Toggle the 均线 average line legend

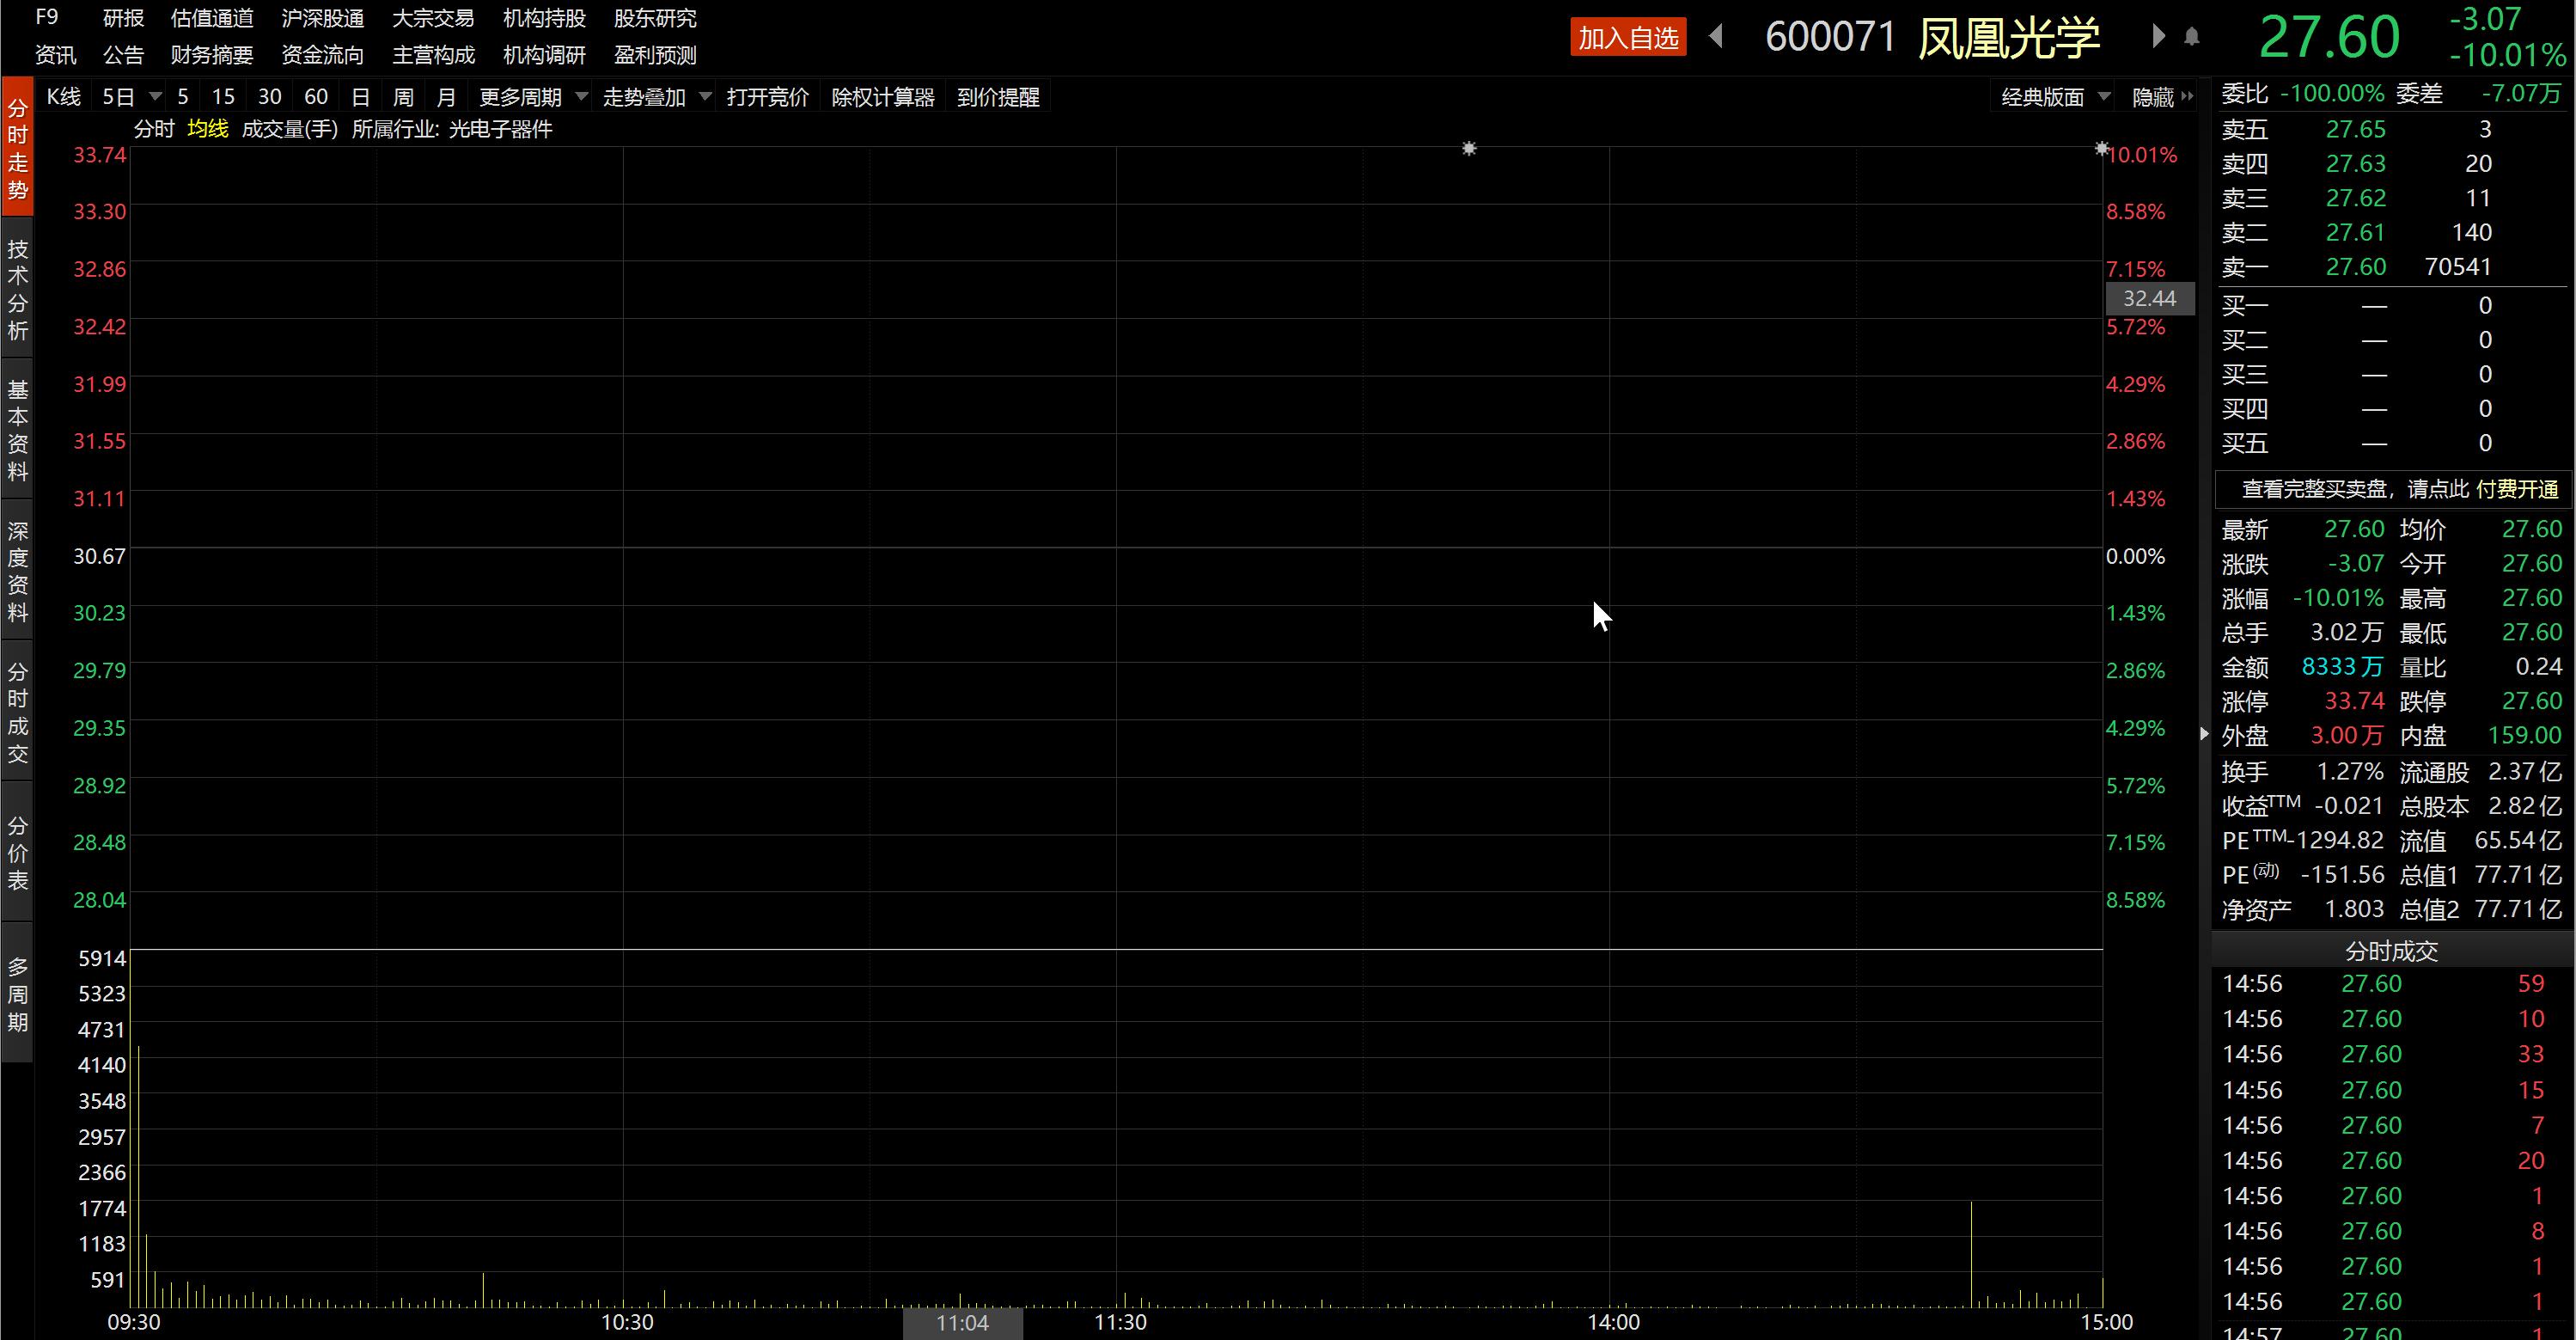(x=208, y=129)
